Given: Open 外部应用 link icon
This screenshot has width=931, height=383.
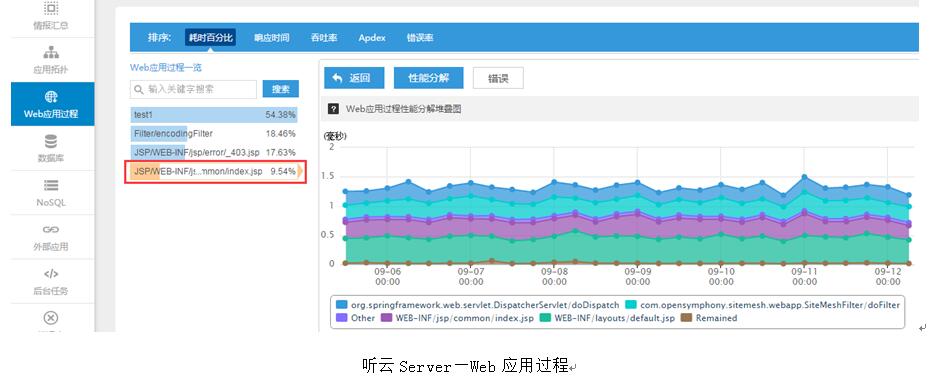Looking at the screenshot, I should (51, 229).
